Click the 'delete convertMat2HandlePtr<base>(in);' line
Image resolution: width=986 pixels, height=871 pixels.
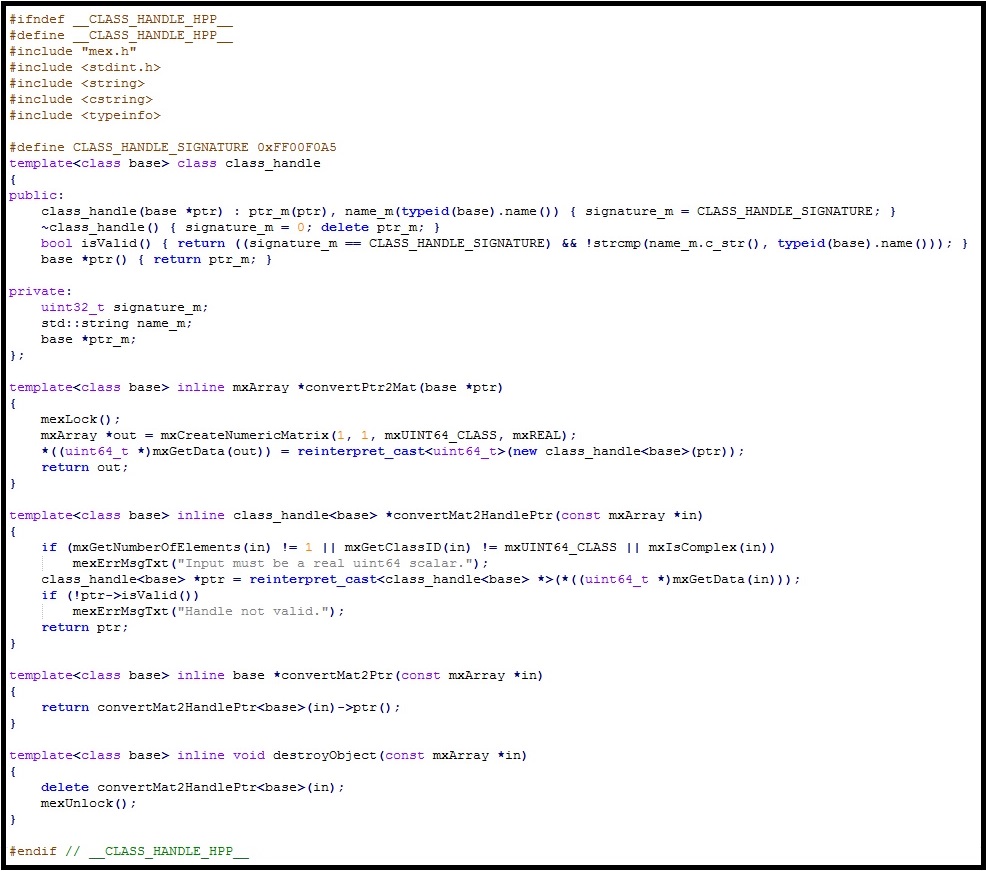tap(193, 787)
